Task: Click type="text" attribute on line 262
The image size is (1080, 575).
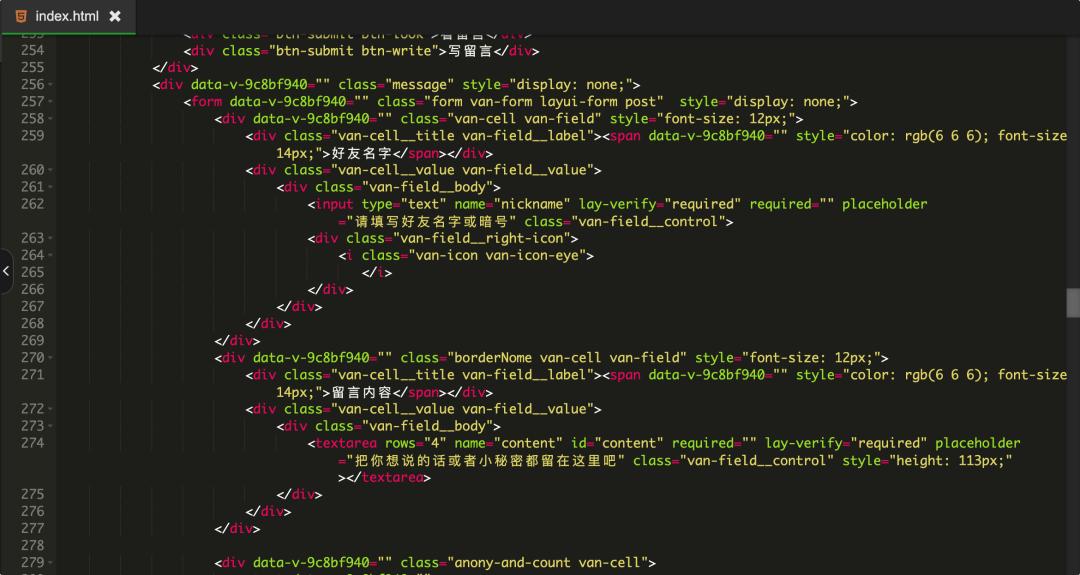Action: (404, 204)
